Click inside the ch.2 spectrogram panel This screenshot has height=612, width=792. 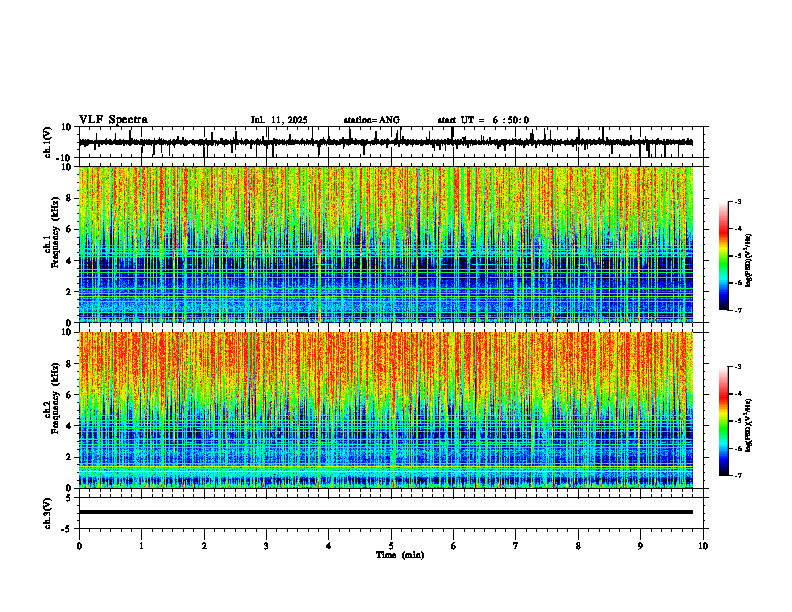coord(385,410)
